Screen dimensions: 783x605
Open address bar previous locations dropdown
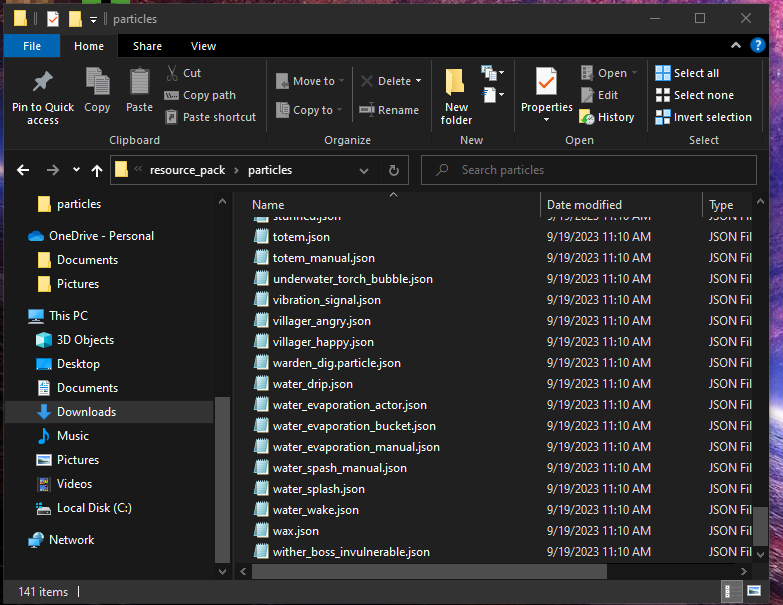coord(364,171)
